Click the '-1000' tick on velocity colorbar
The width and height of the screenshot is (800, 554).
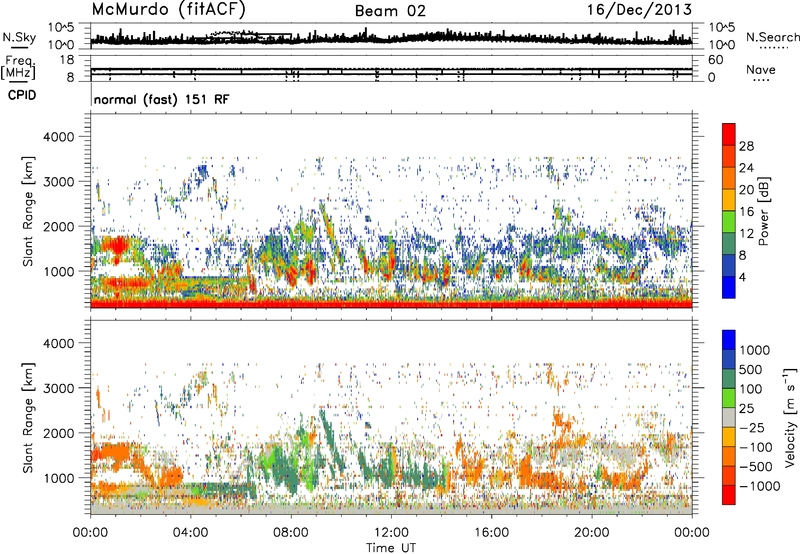click(x=760, y=486)
